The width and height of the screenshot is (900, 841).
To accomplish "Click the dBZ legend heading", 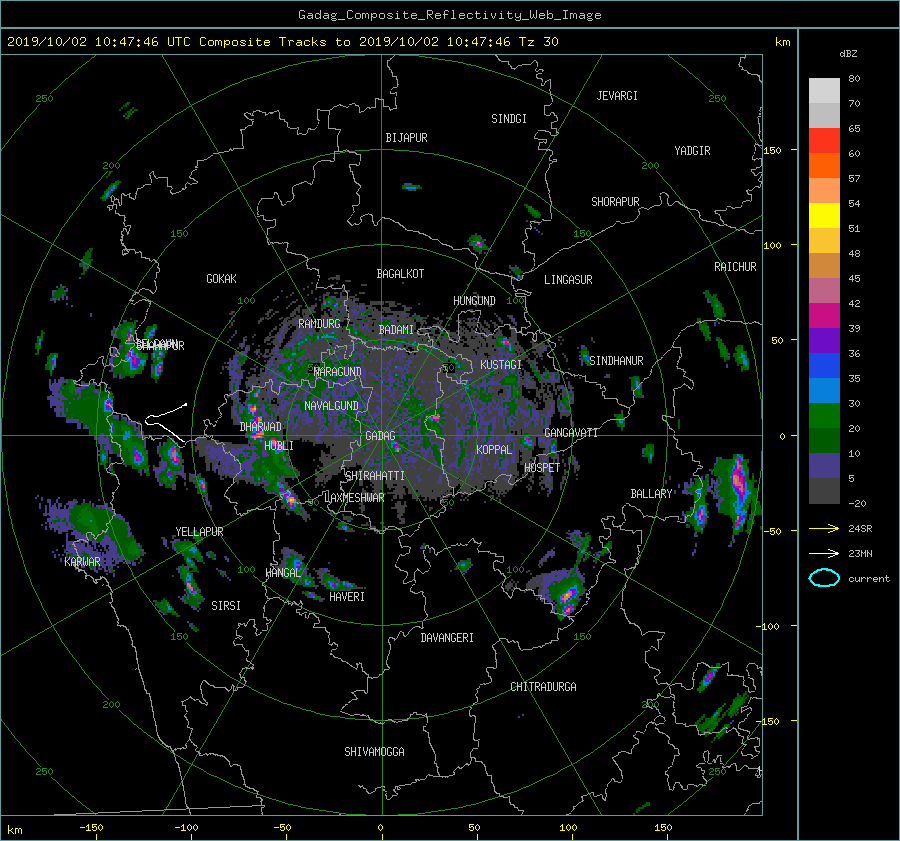I will (848, 53).
